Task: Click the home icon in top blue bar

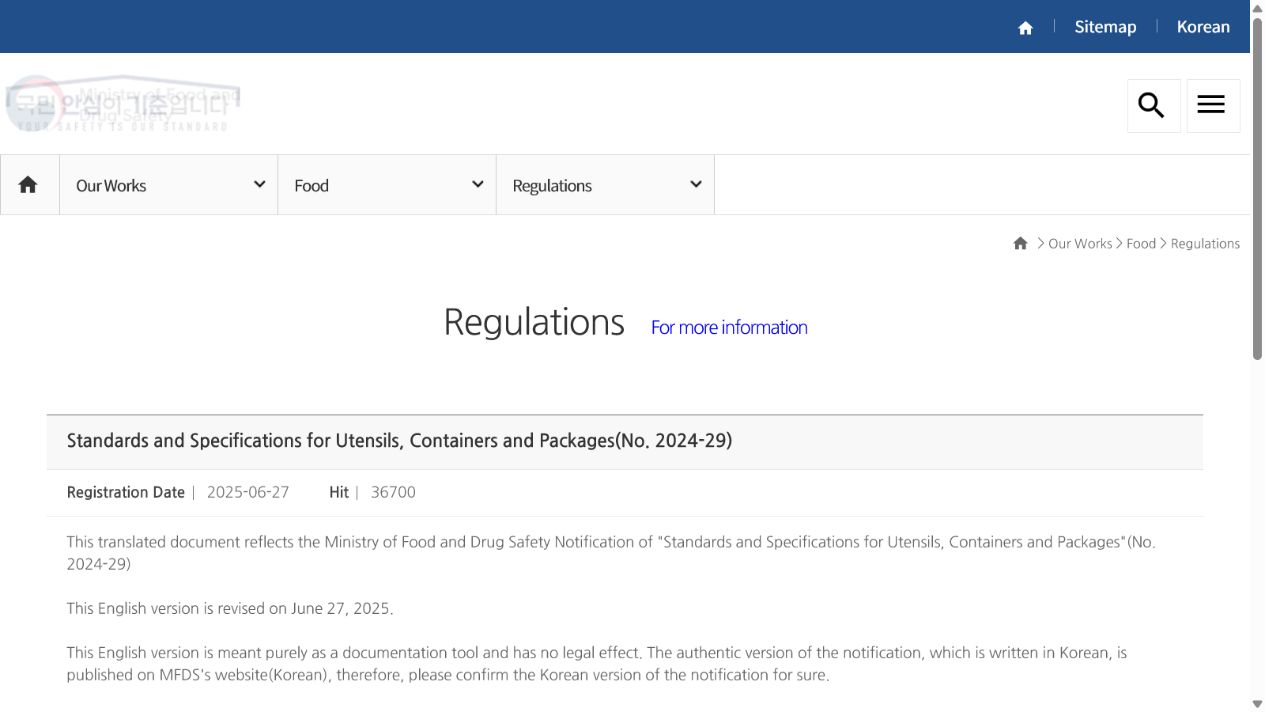Action: pyautogui.click(x=1025, y=27)
